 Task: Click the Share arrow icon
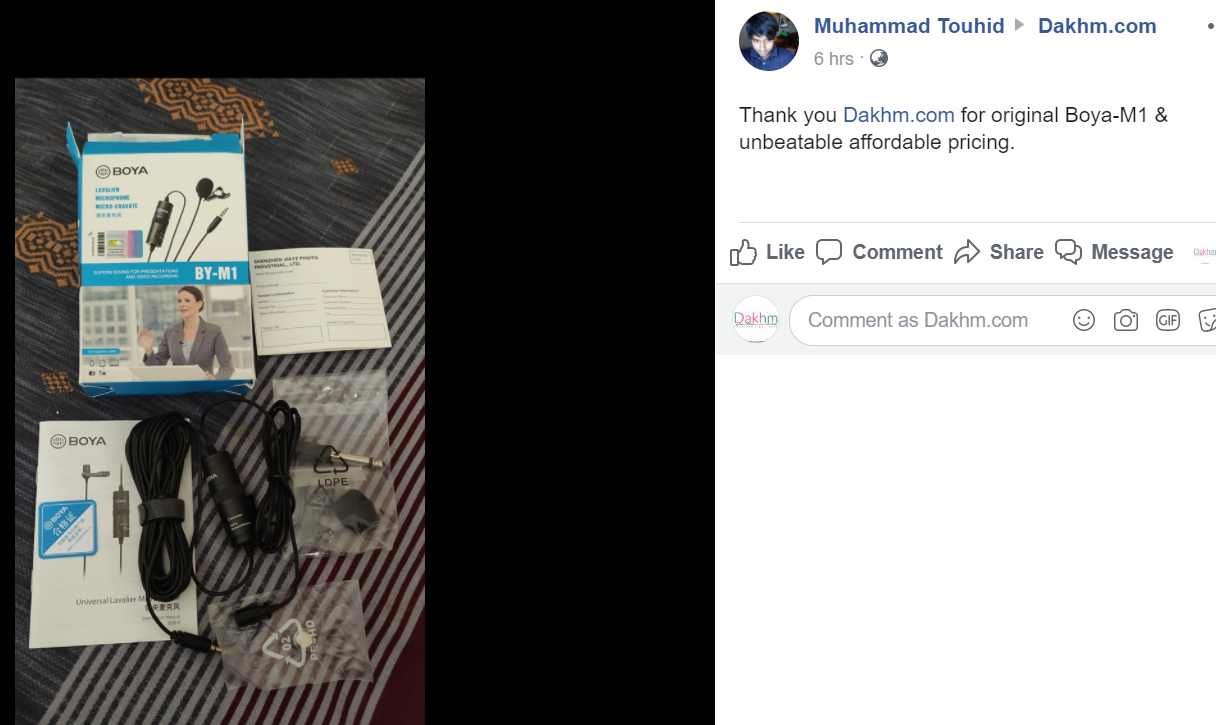click(x=967, y=252)
